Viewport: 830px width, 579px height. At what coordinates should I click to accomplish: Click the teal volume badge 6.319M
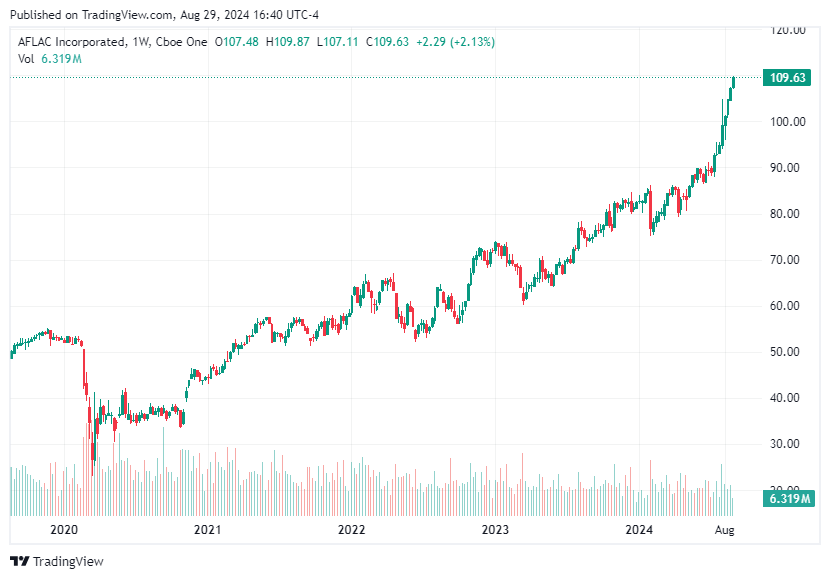pyautogui.click(x=789, y=497)
